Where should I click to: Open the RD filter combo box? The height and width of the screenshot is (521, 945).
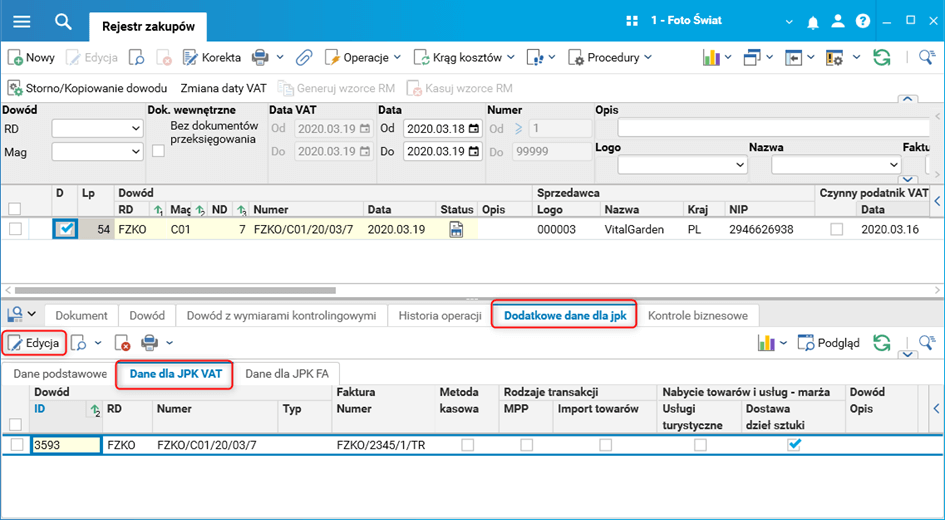pos(97,128)
